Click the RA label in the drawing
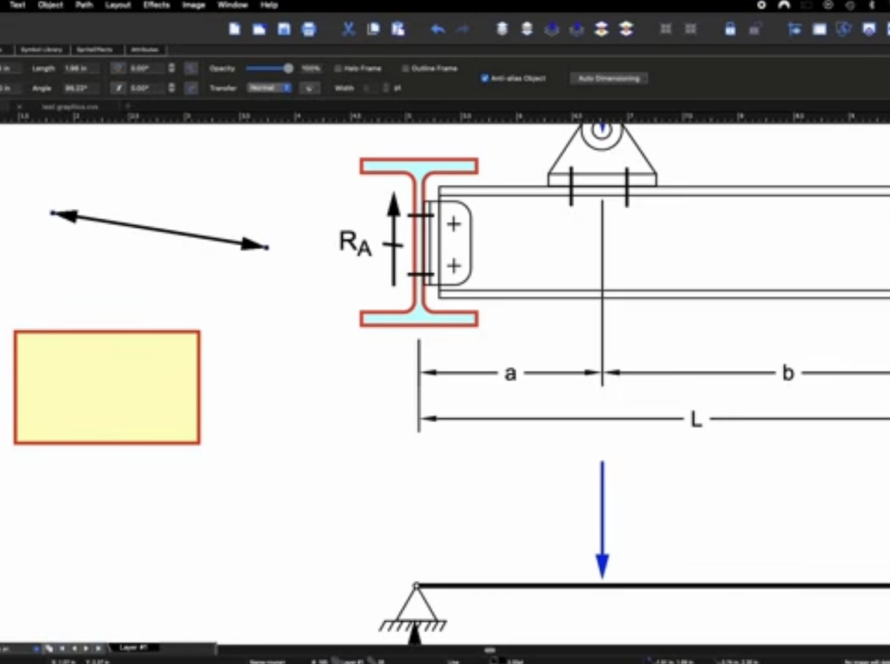890x664 pixels. pyautogui.click(x=355, y=243)
